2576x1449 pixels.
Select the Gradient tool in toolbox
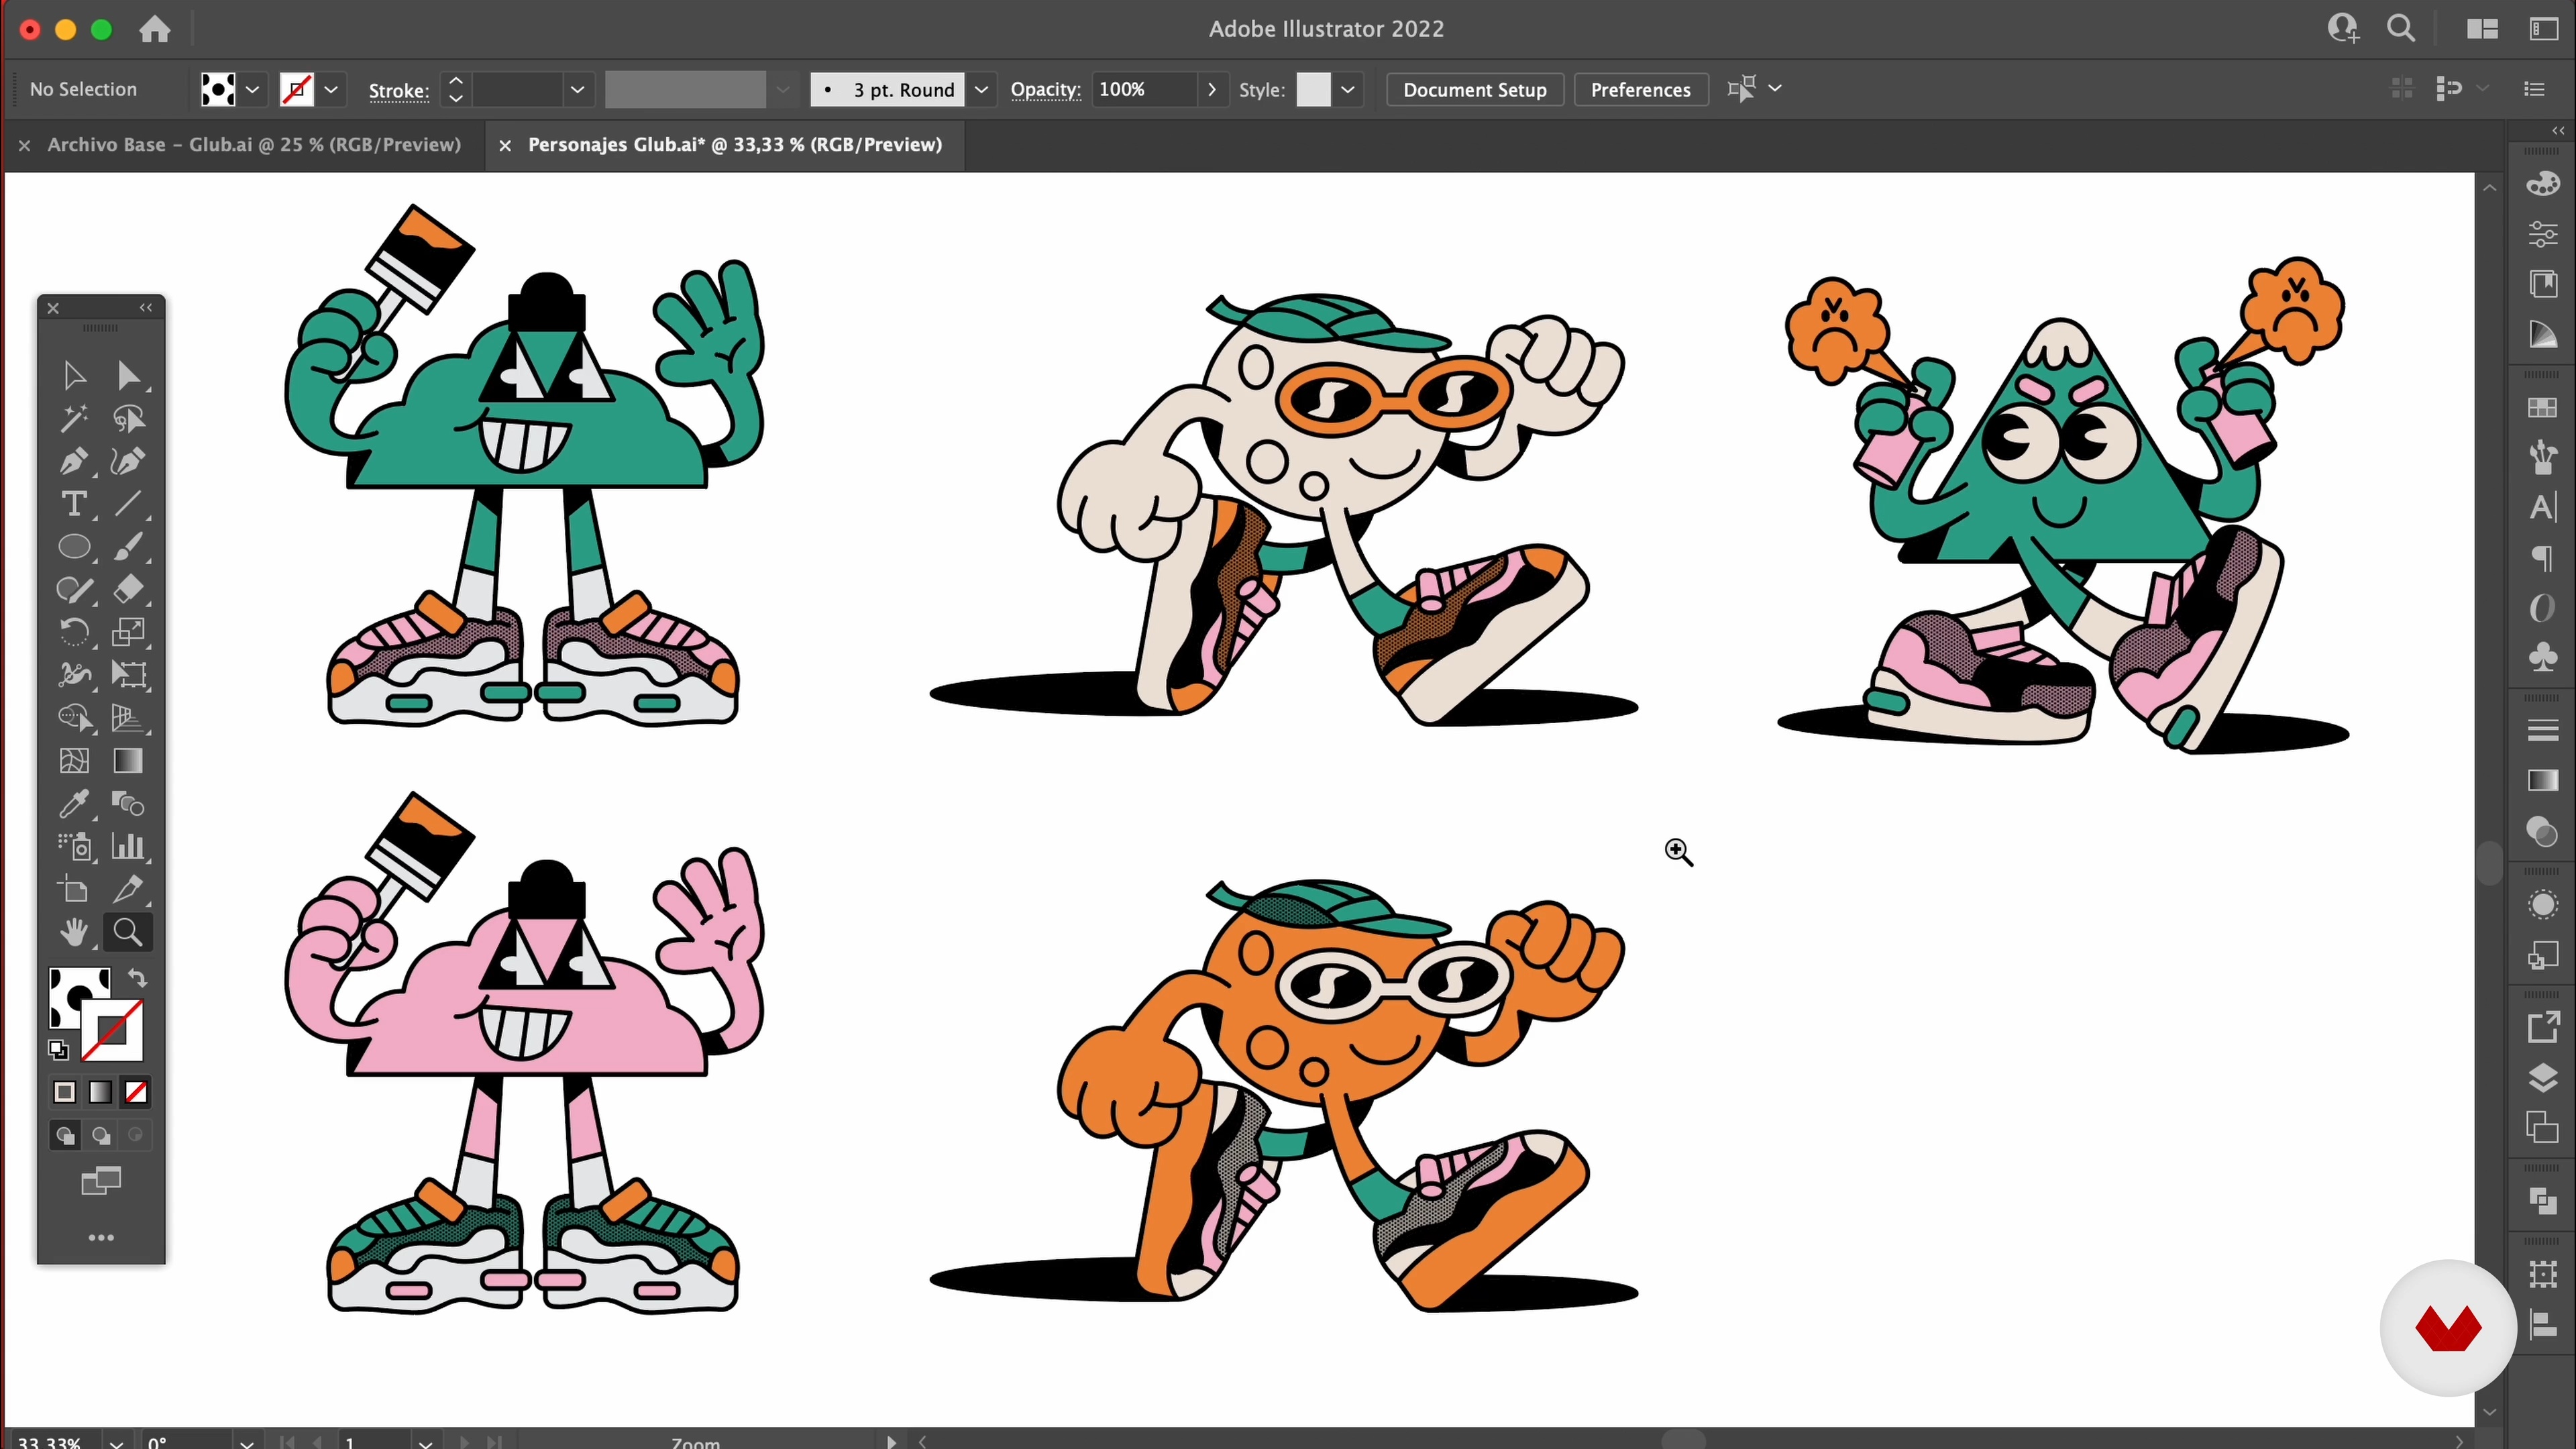(x=128, y=761)
